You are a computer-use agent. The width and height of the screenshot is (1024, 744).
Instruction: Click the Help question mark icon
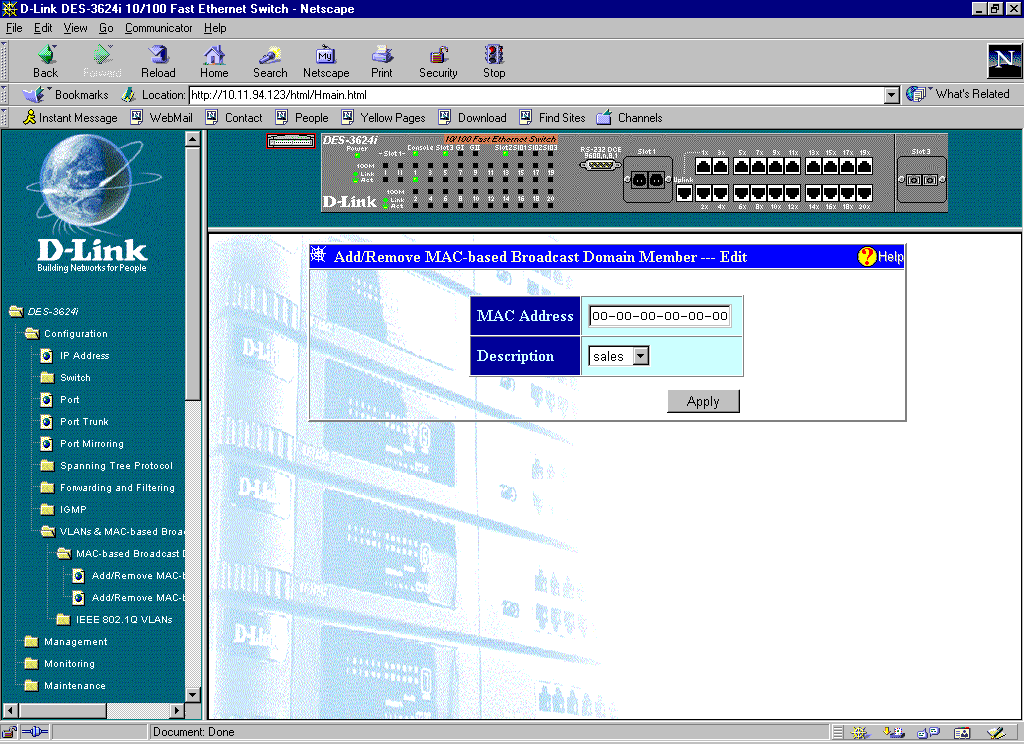868,257
